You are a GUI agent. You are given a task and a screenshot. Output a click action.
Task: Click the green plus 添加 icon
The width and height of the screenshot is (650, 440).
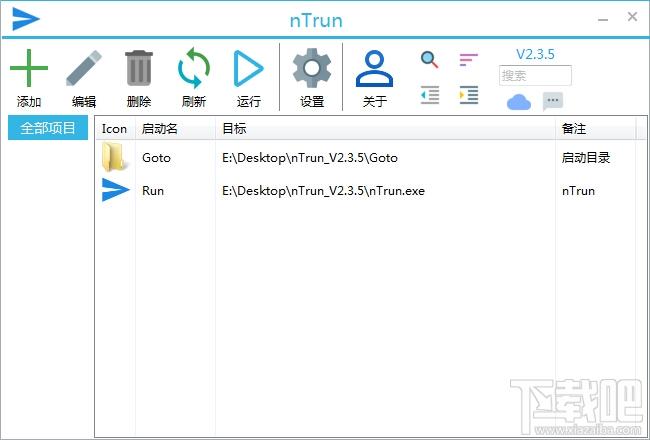click(29, 68)
